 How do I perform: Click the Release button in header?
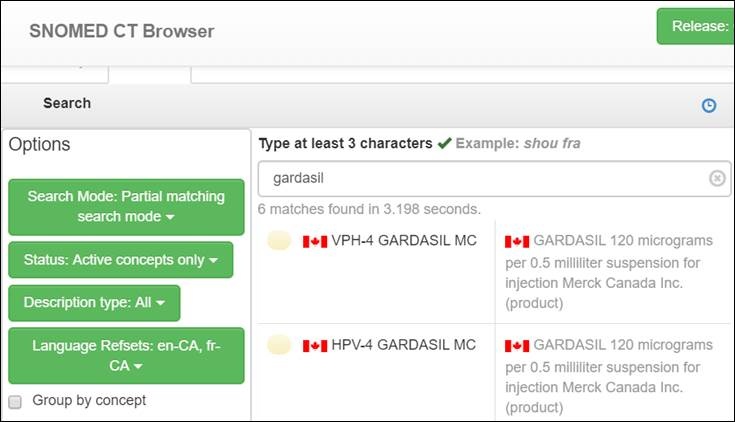coord(696,26)
